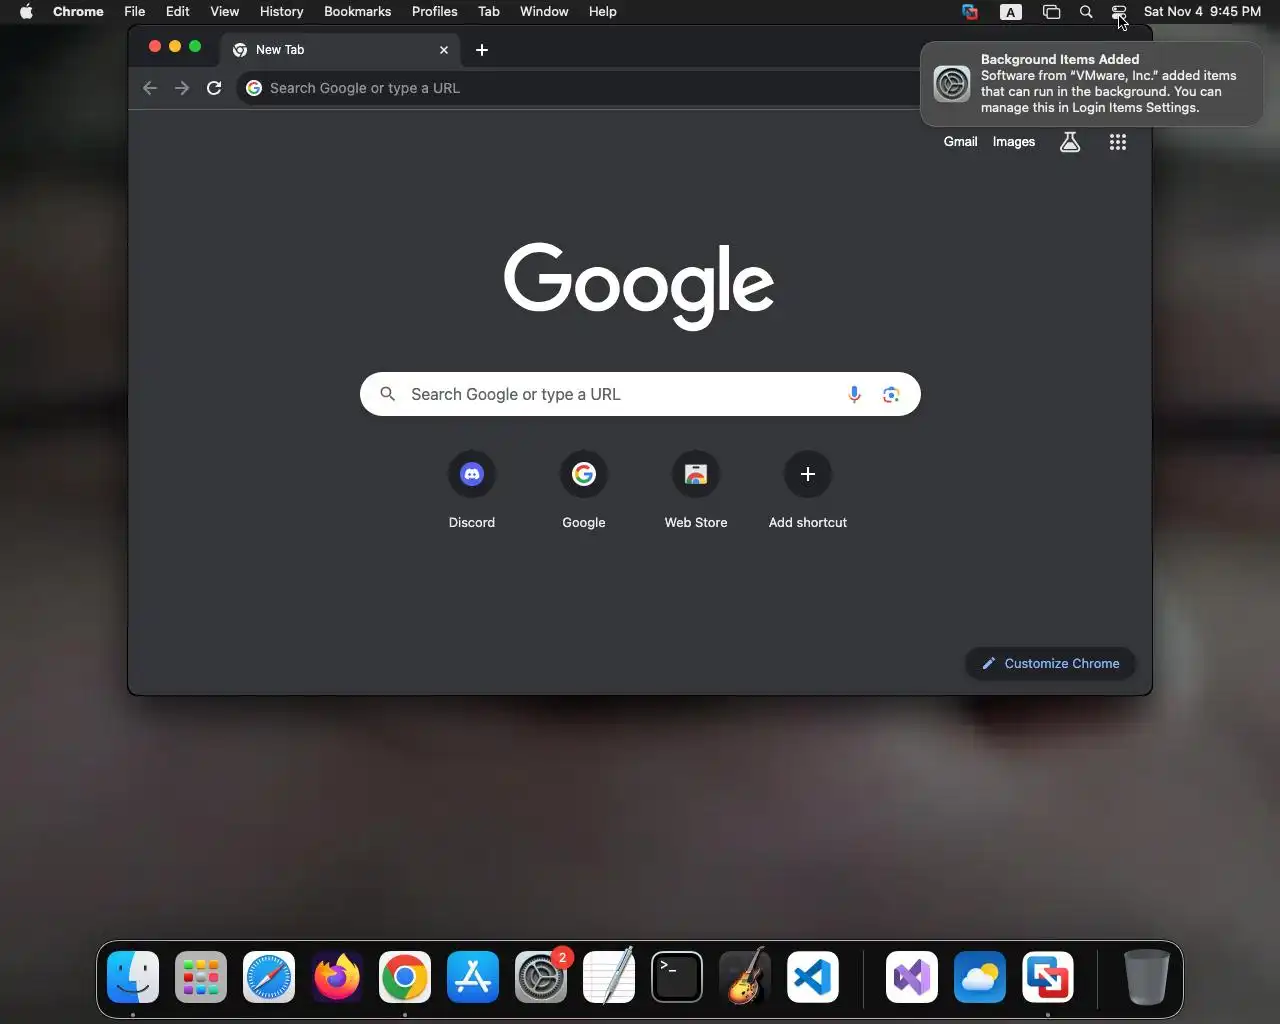1280x1024 pixels.
Task: Close the New Tab tab
Action: coord(444,50)
